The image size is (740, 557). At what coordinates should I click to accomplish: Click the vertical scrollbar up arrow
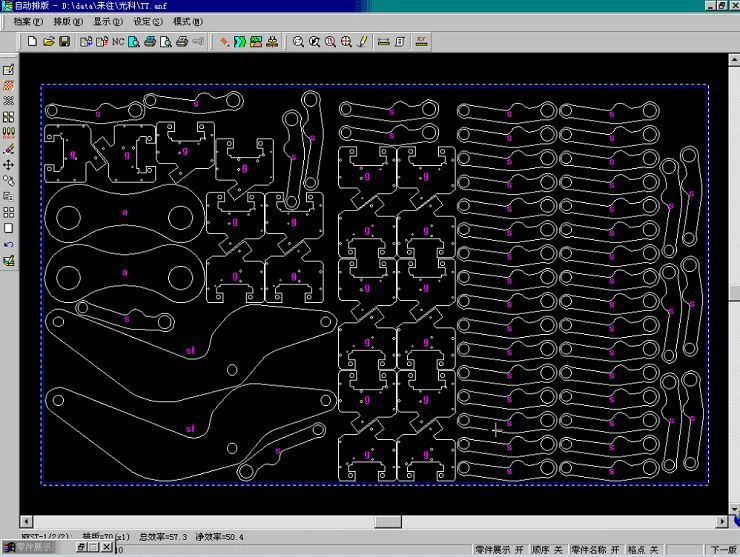point(732,59)
